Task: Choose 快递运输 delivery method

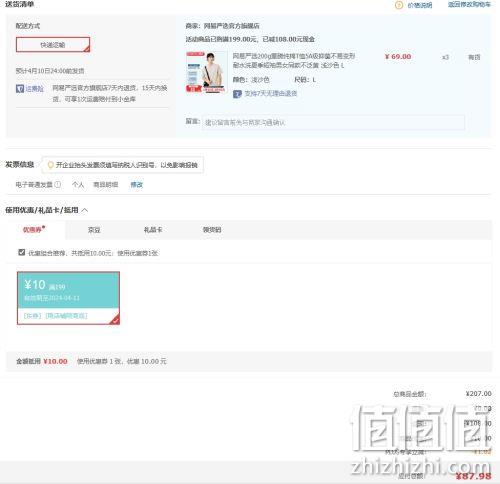Action: [x=53, y=45]
